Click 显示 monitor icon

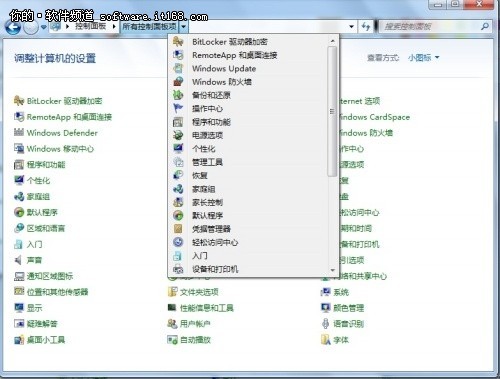click(x=19, y=308)
